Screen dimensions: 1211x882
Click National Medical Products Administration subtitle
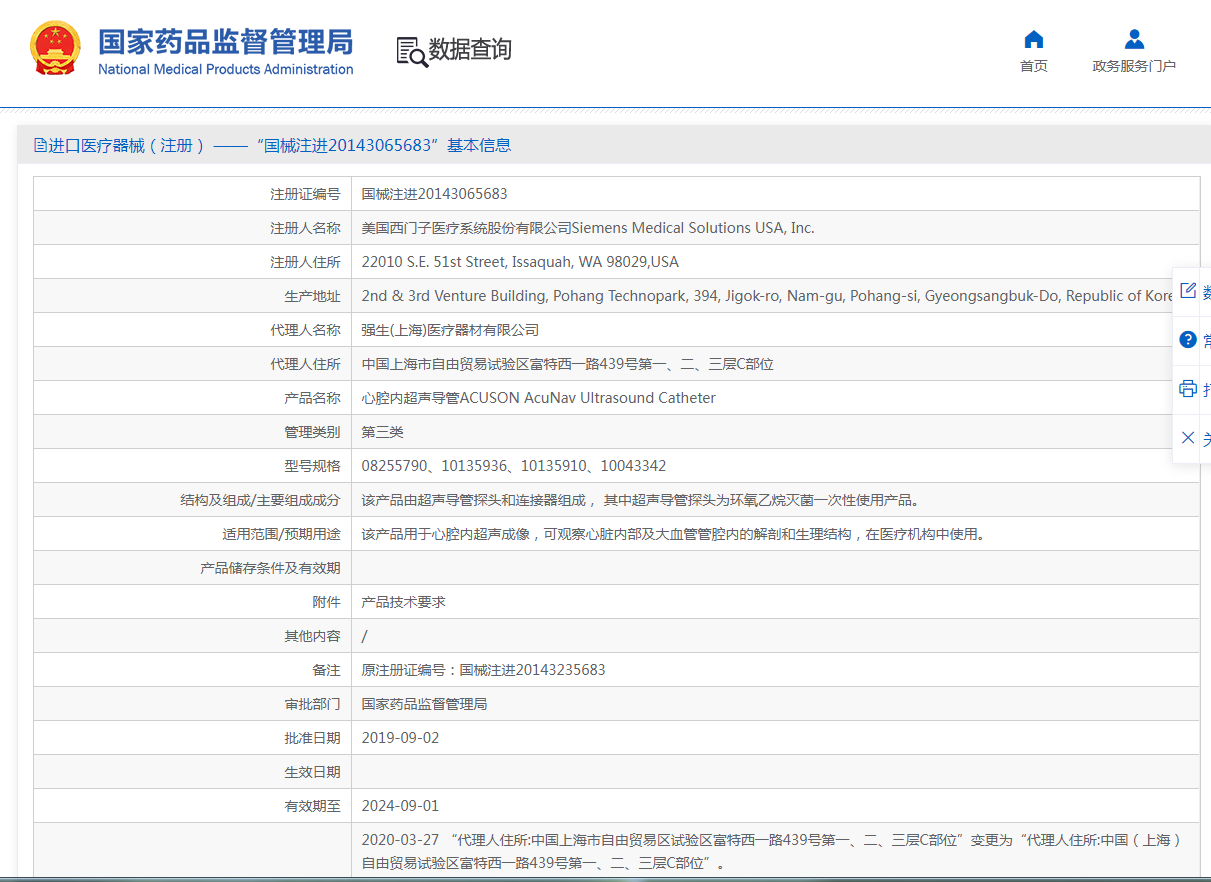click(x=225, y=69)
